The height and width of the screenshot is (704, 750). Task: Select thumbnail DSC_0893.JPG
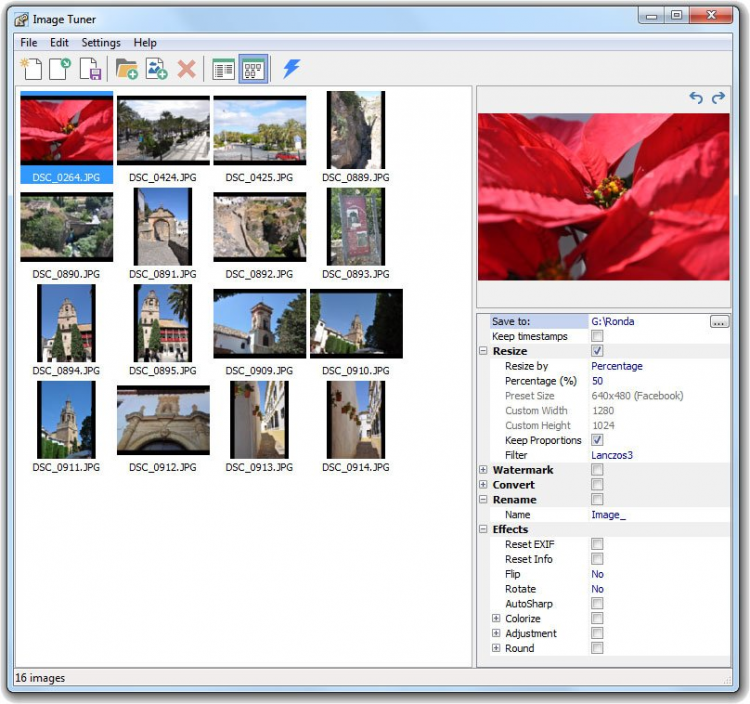(356, 234)
